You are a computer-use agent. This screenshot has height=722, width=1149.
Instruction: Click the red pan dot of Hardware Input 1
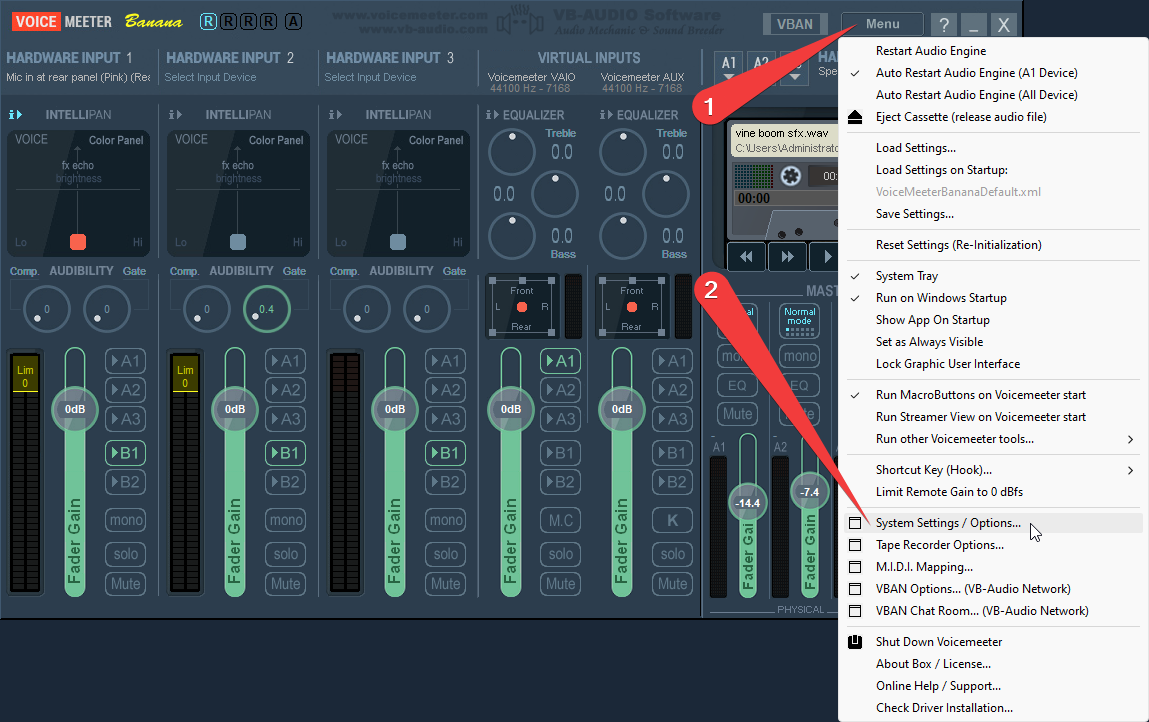78,242
